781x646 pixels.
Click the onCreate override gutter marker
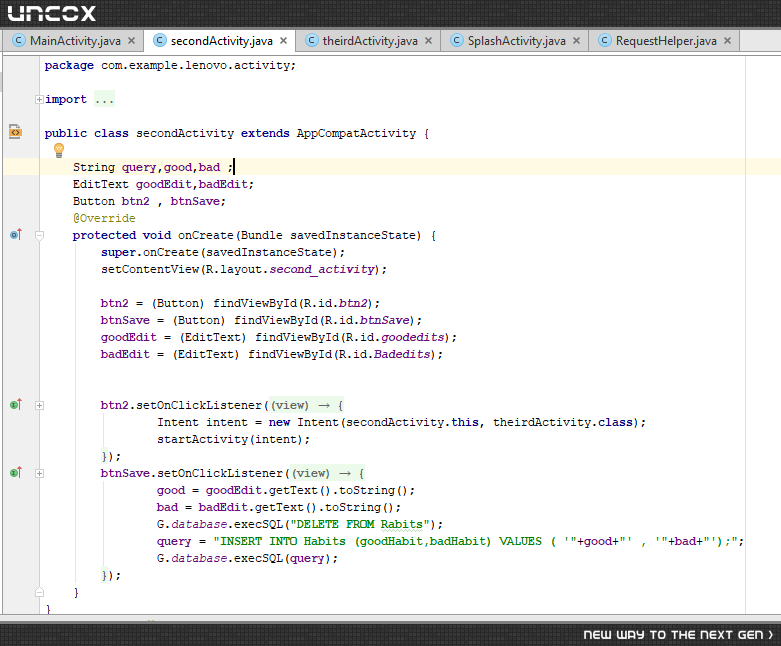(16, 235)
